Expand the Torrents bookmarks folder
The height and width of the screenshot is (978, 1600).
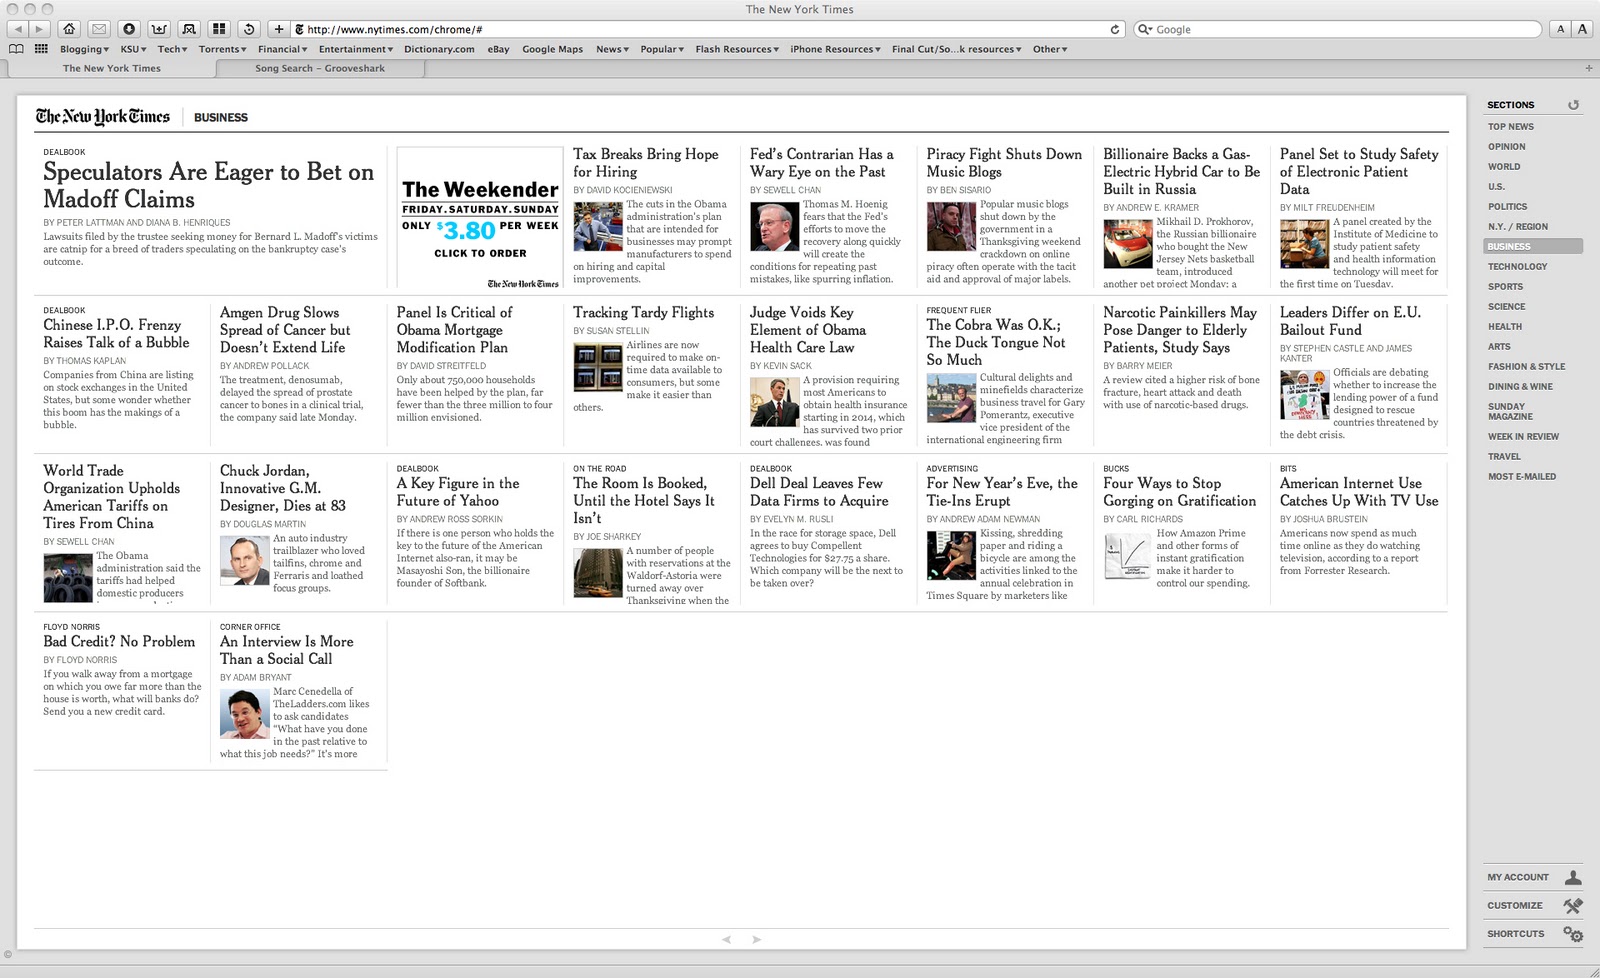pyautogui.click(x=222, y=49)
